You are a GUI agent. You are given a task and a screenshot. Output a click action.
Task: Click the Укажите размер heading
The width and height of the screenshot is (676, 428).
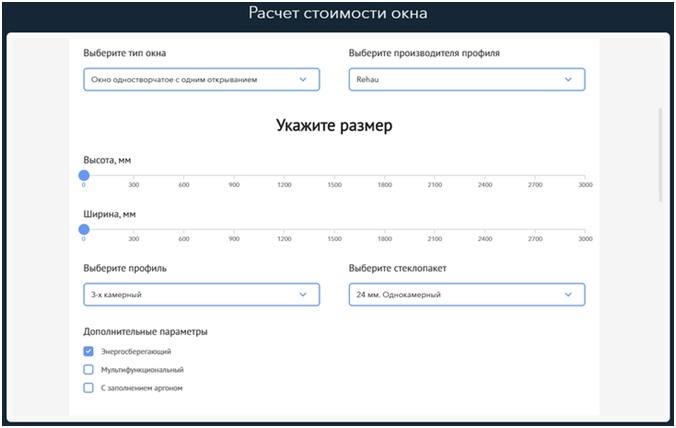[x=334, y=126]
